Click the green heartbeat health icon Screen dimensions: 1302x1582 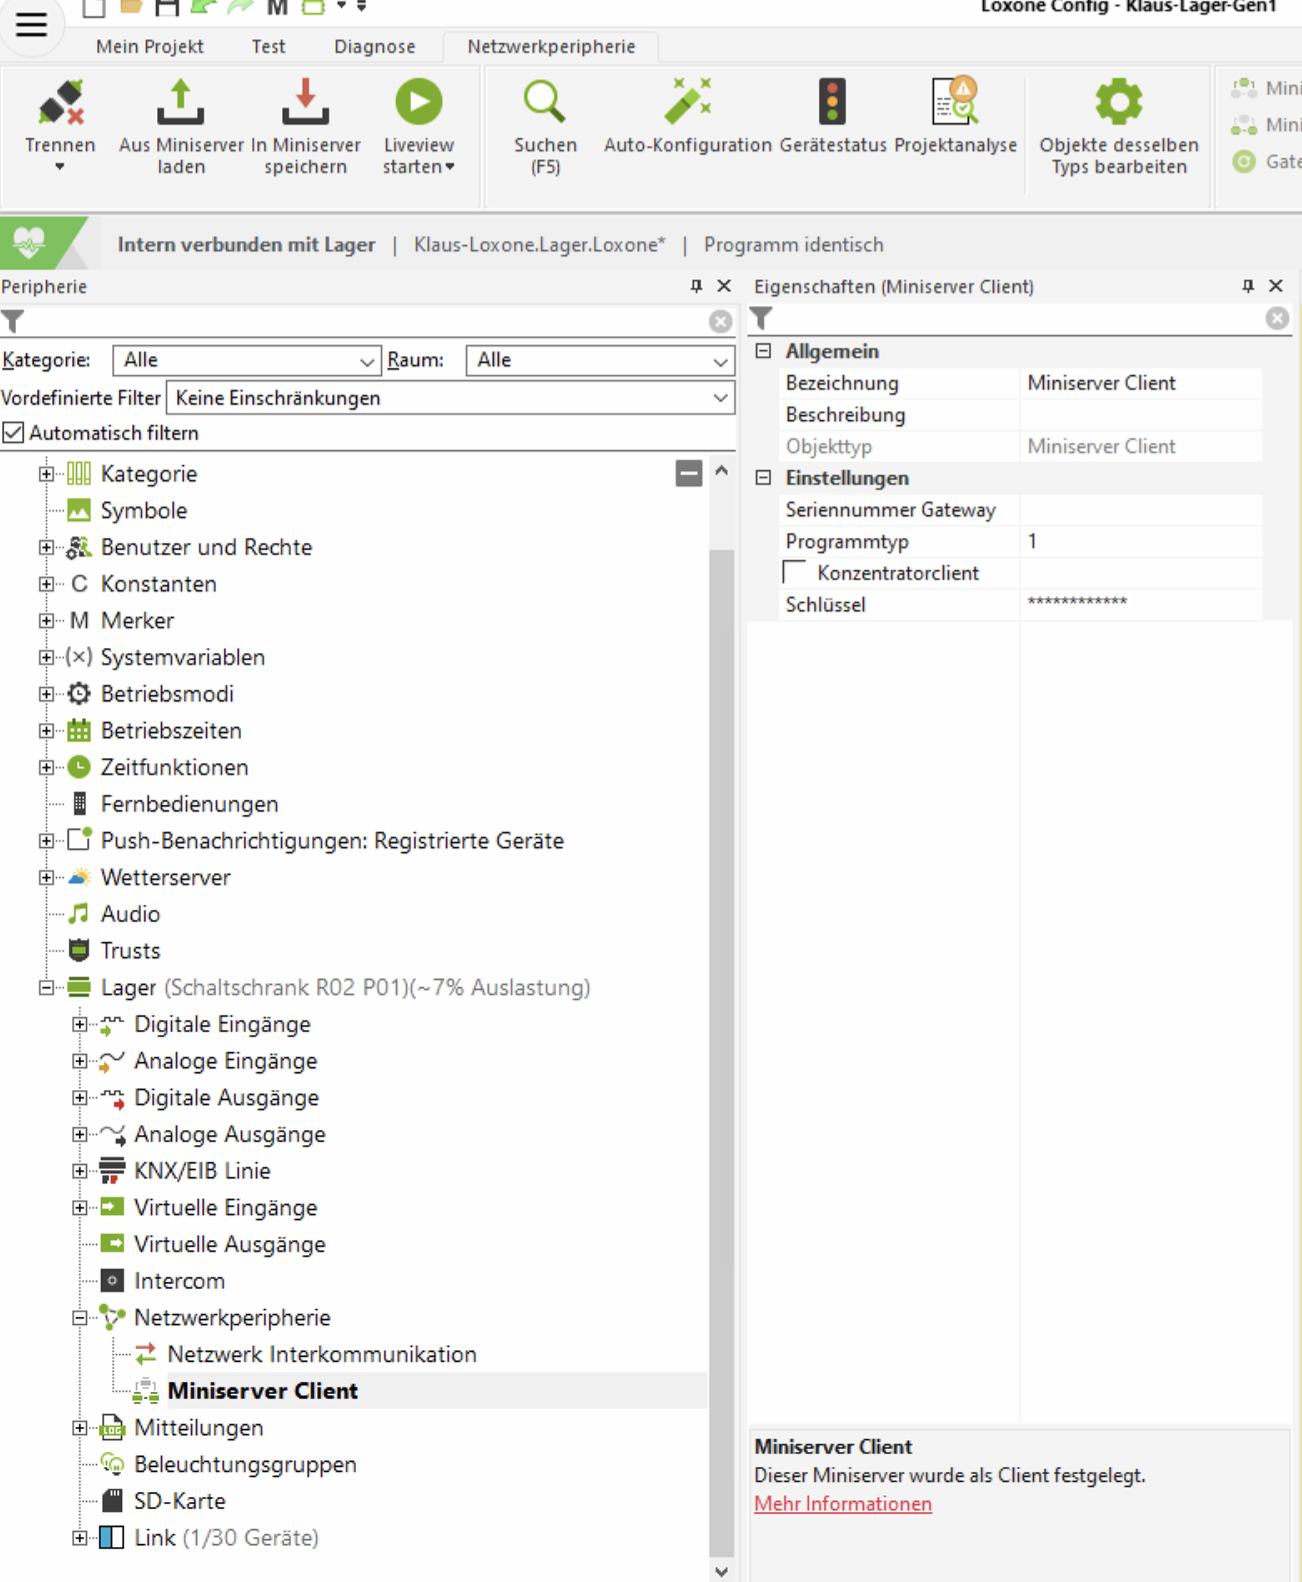point(29,243)
